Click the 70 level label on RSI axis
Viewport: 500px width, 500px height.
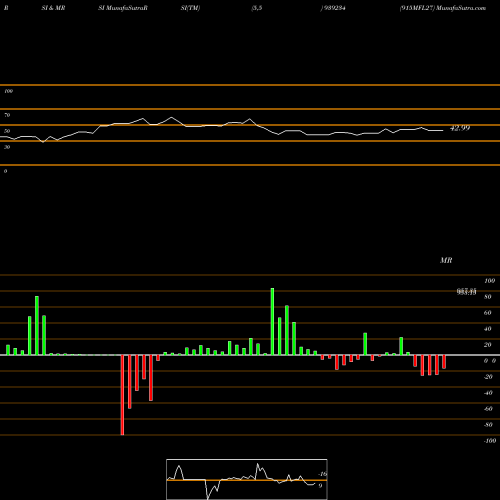[7, 115]
